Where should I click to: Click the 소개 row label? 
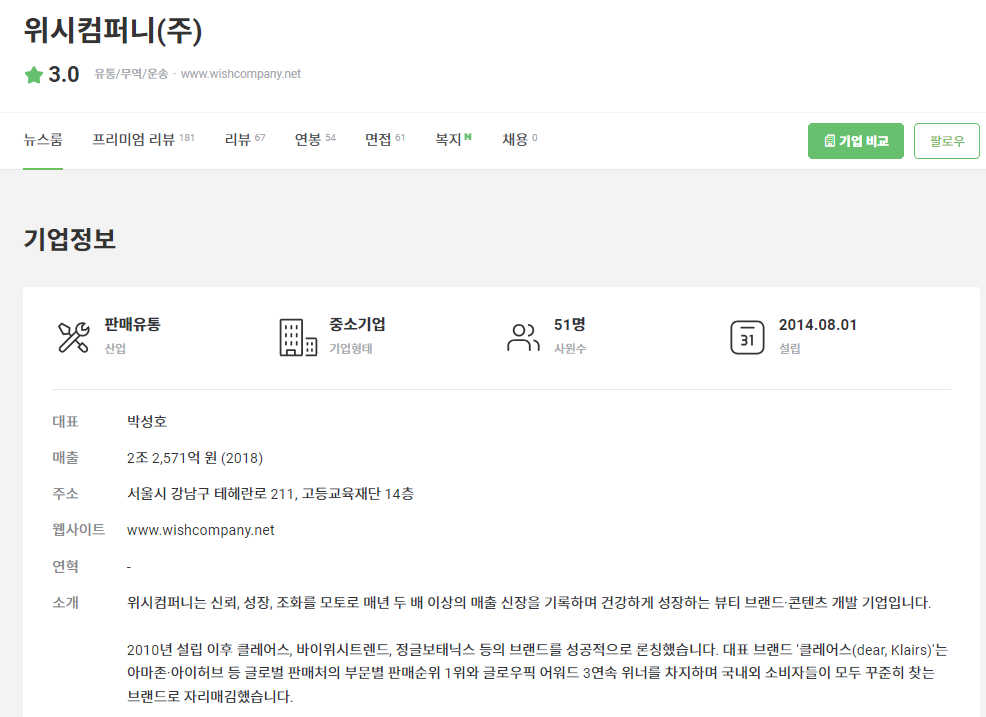65,603
